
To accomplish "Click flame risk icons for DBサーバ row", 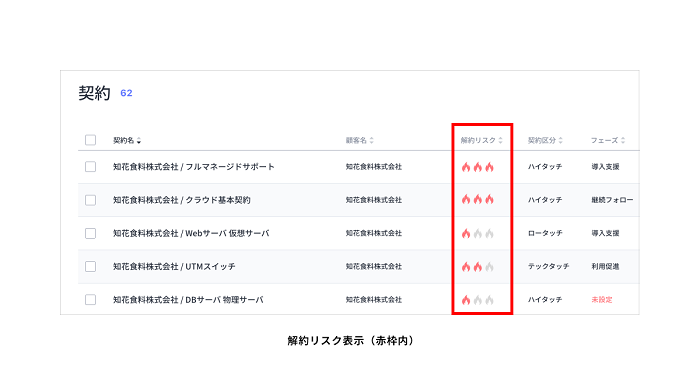I will [478, 300].
